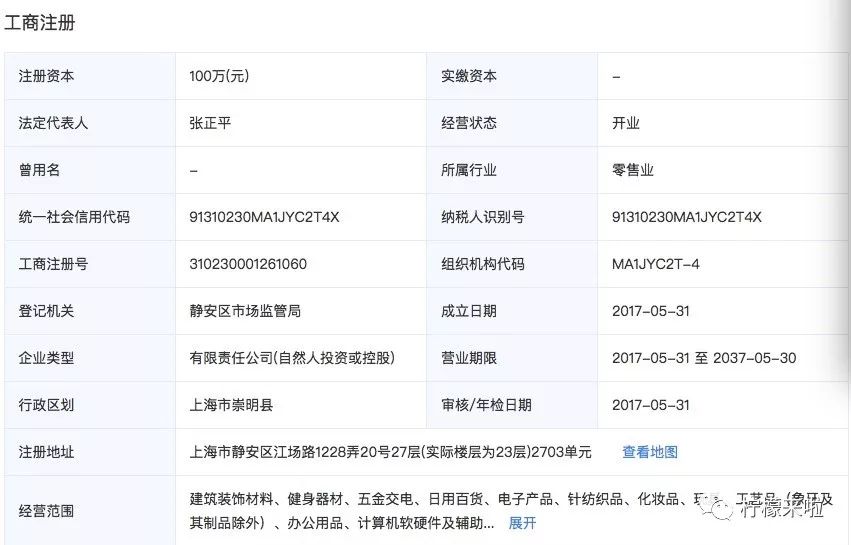Select the 组织机构代码 label

coord(483,264)
